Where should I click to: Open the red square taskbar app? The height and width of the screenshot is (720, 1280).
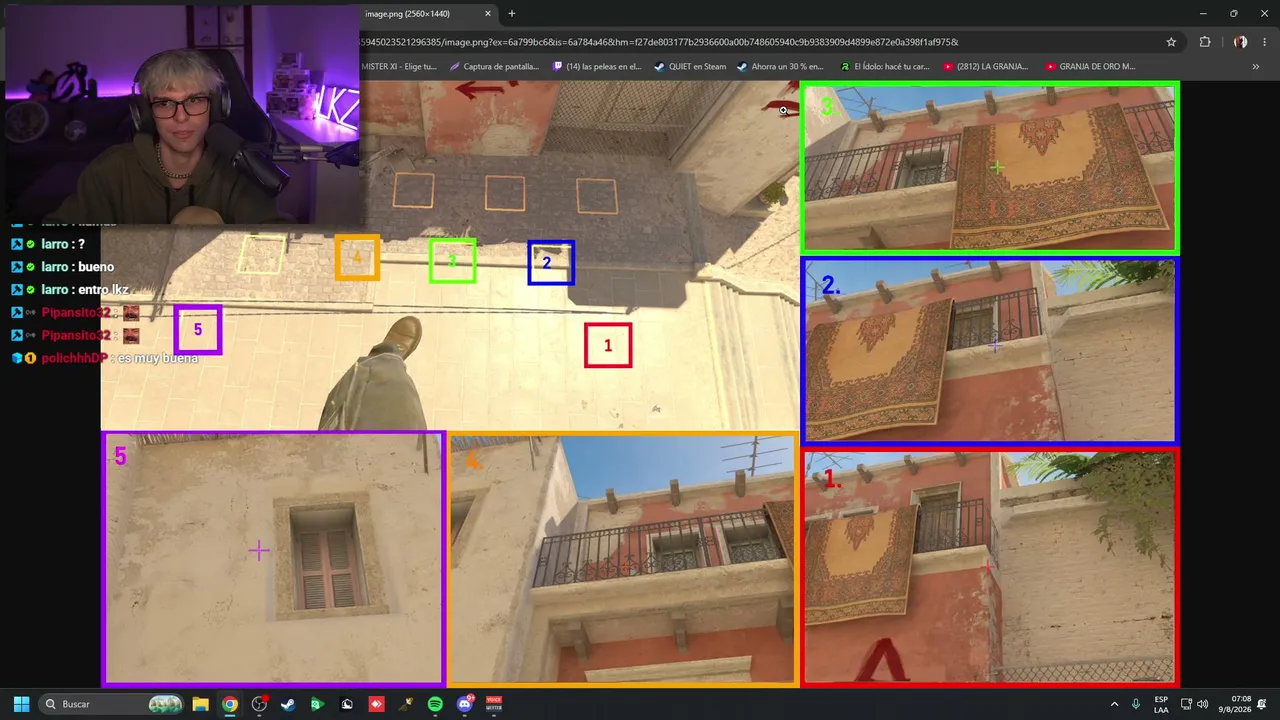click(x=377, y=704)
